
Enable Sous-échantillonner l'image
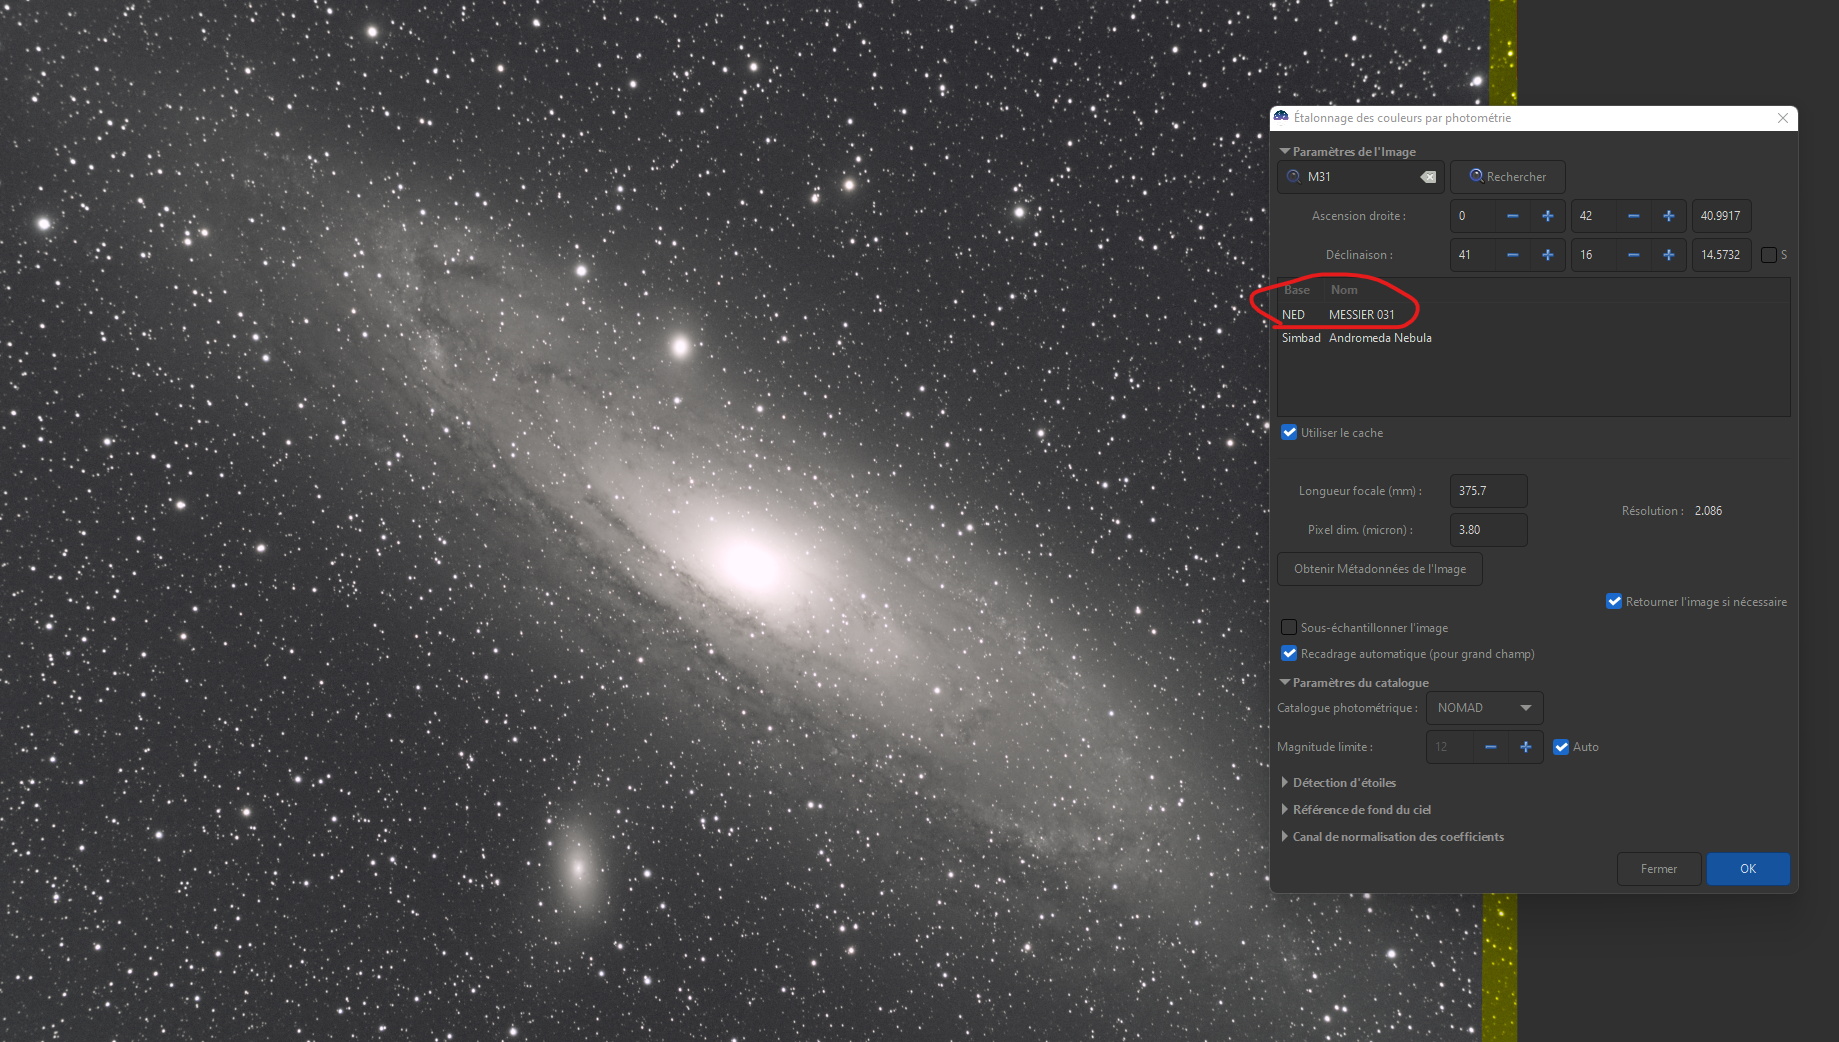tap(1290, 628)
